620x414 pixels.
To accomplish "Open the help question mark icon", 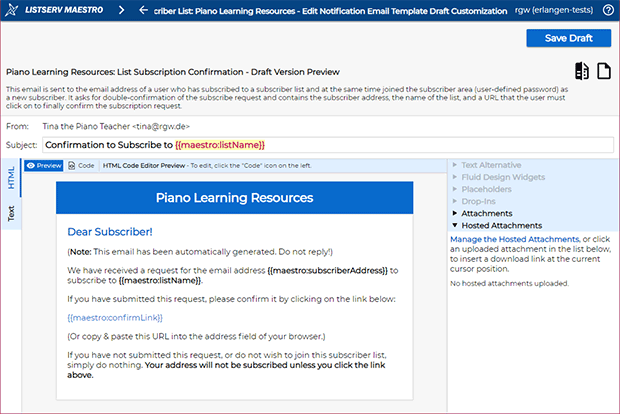I will click(608, 10).
